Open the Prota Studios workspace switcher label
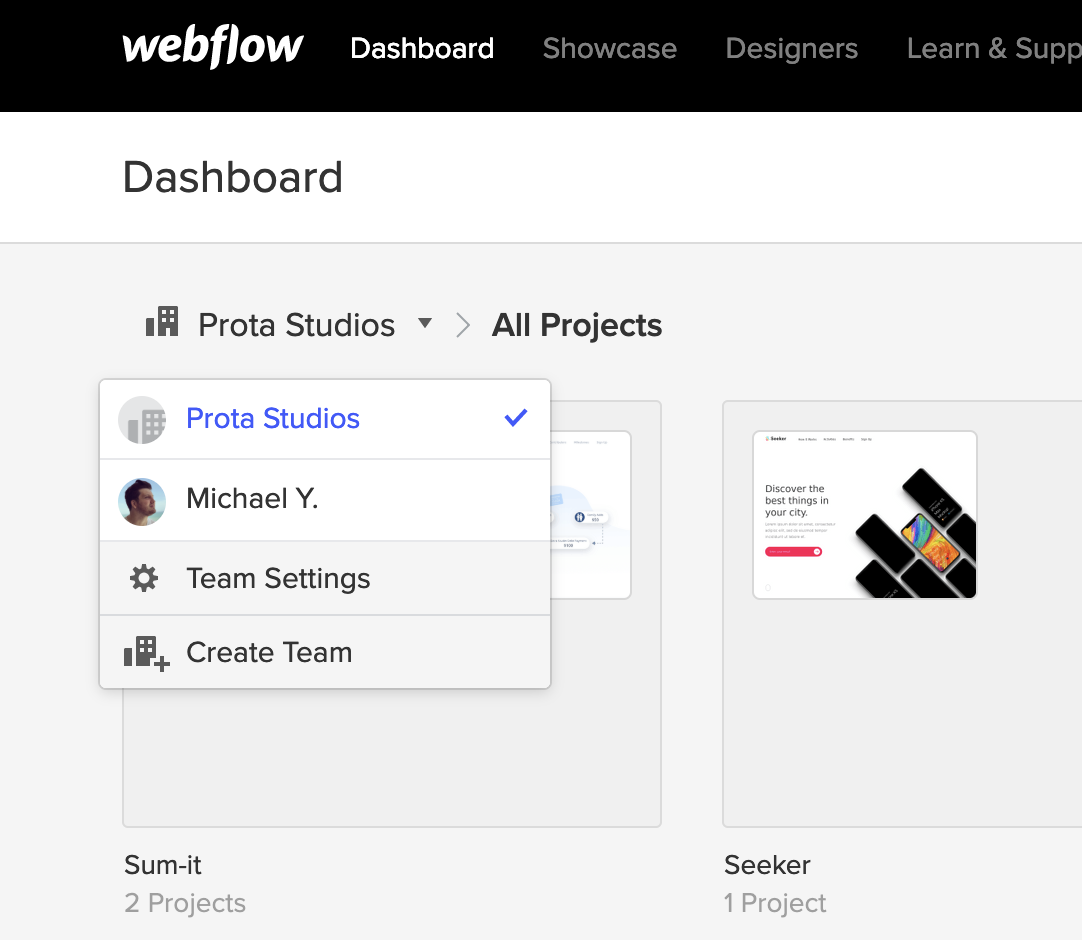The width and height of the screenshot is (1082, 940). [x=297, y=325]
